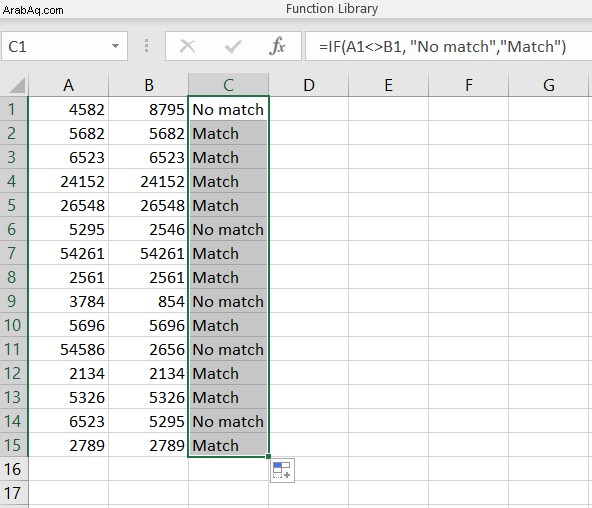Click the Select All corner triangle

(x=17, y=85)
